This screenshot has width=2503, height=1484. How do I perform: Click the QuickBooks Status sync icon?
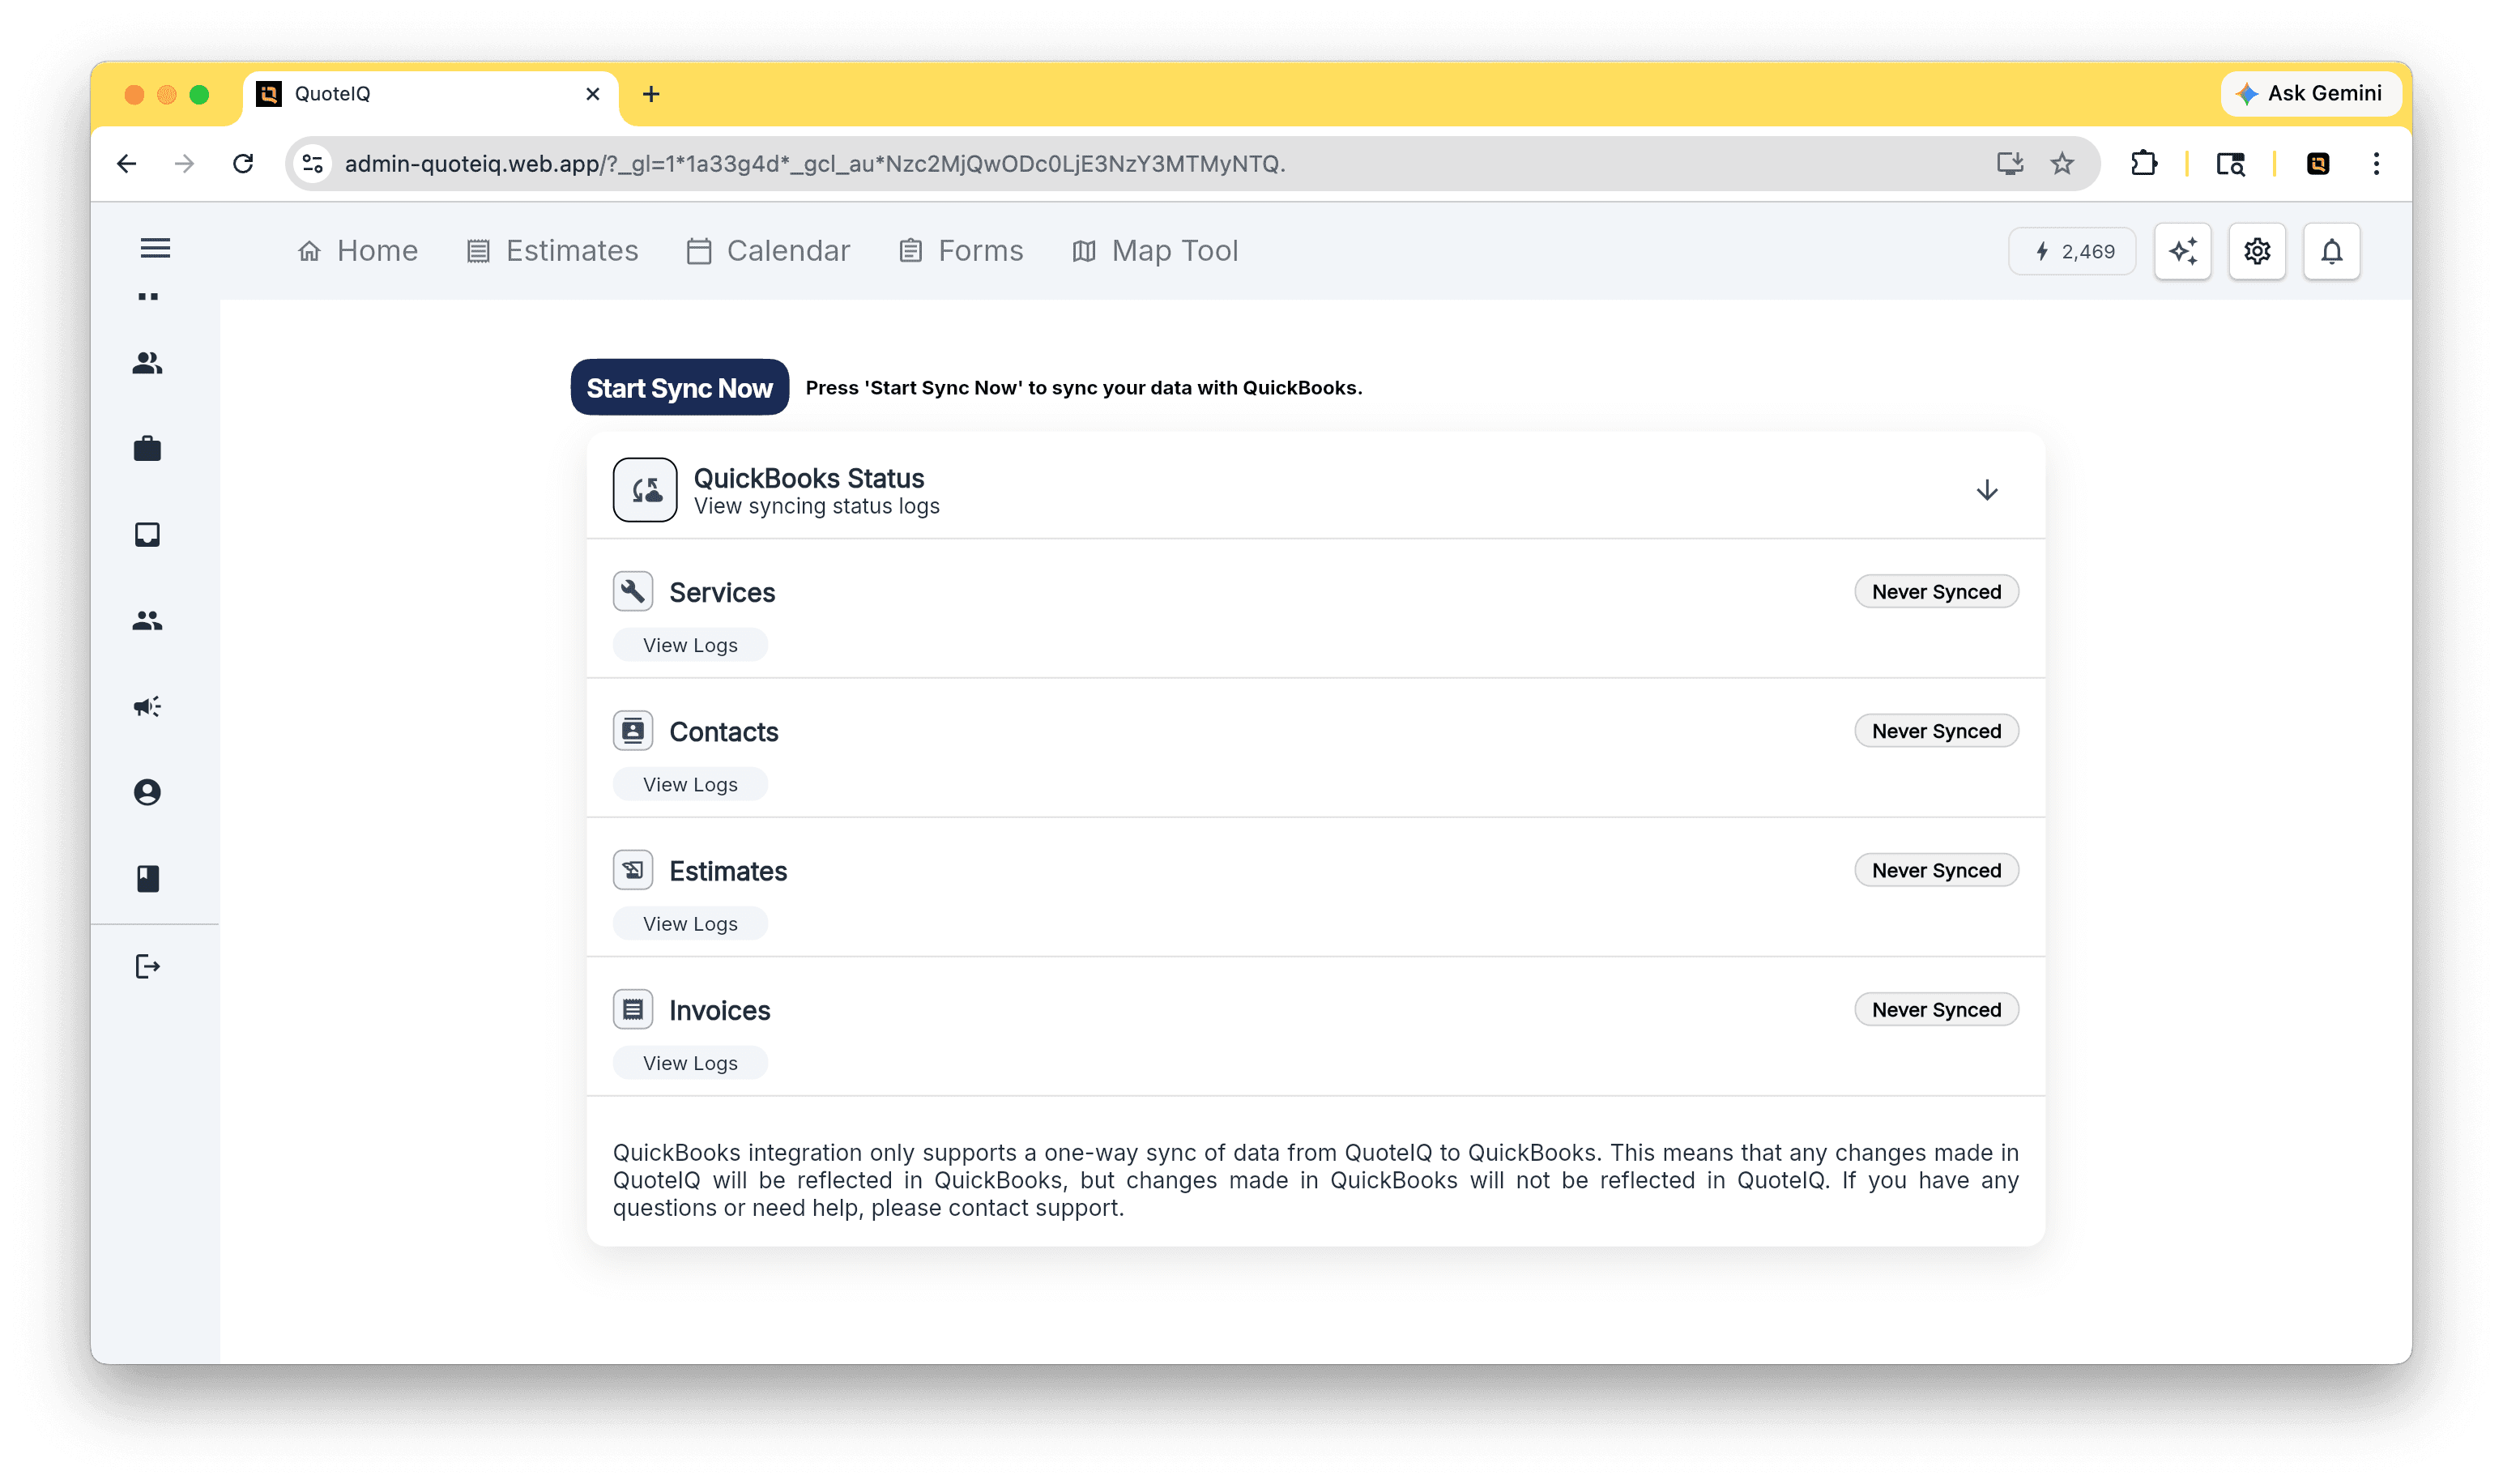click(x=645, y=490)
